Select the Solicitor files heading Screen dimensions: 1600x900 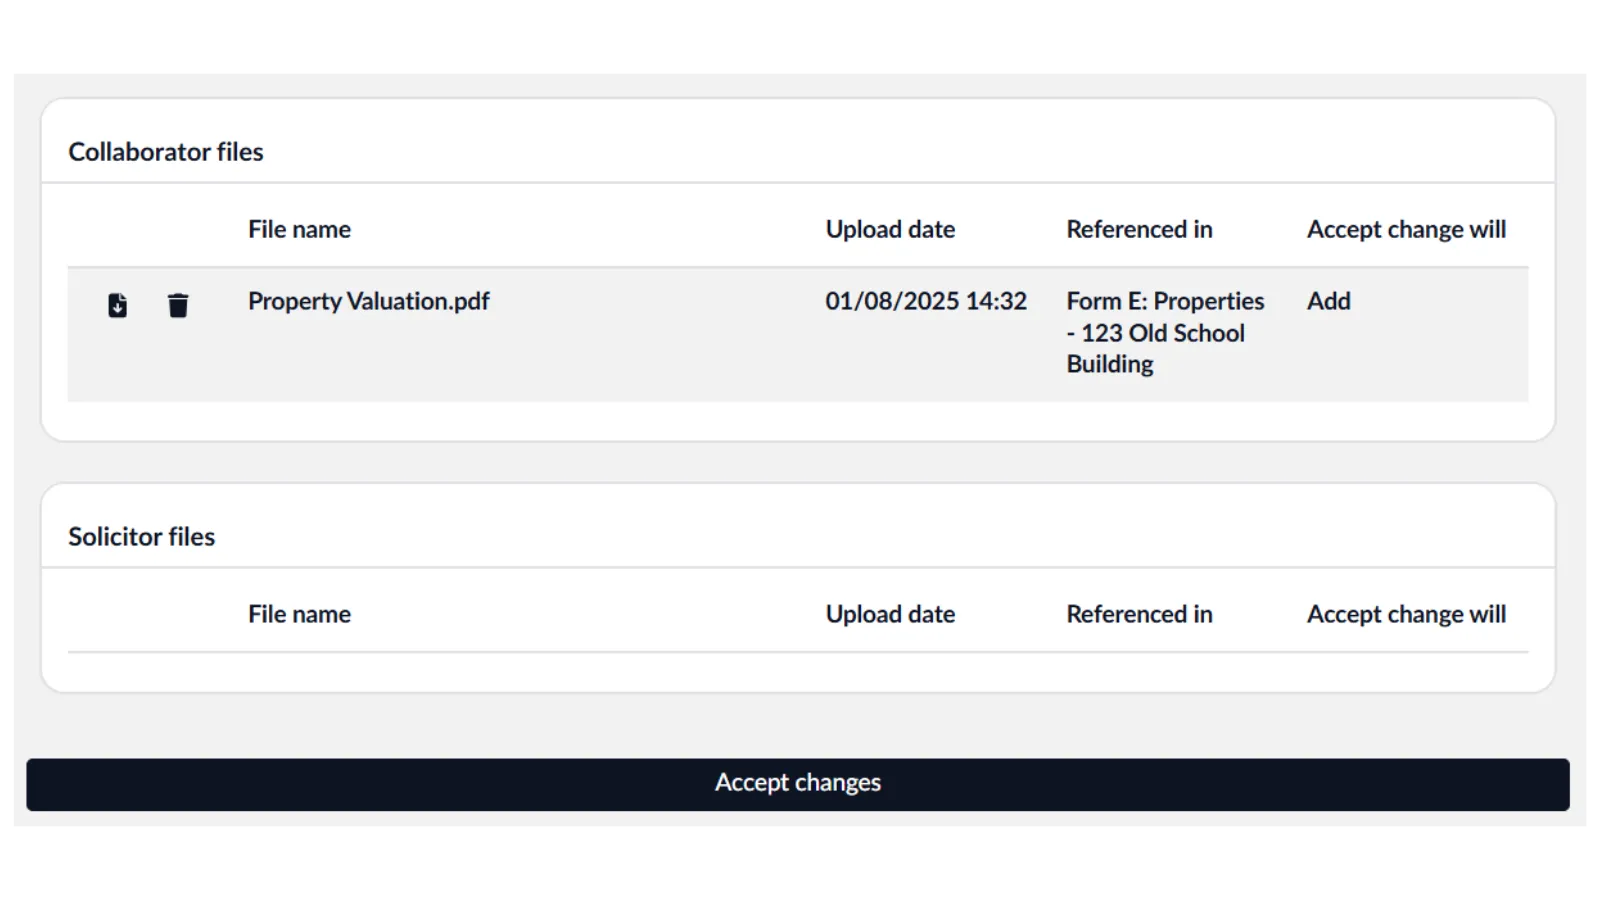coord(141,537)
